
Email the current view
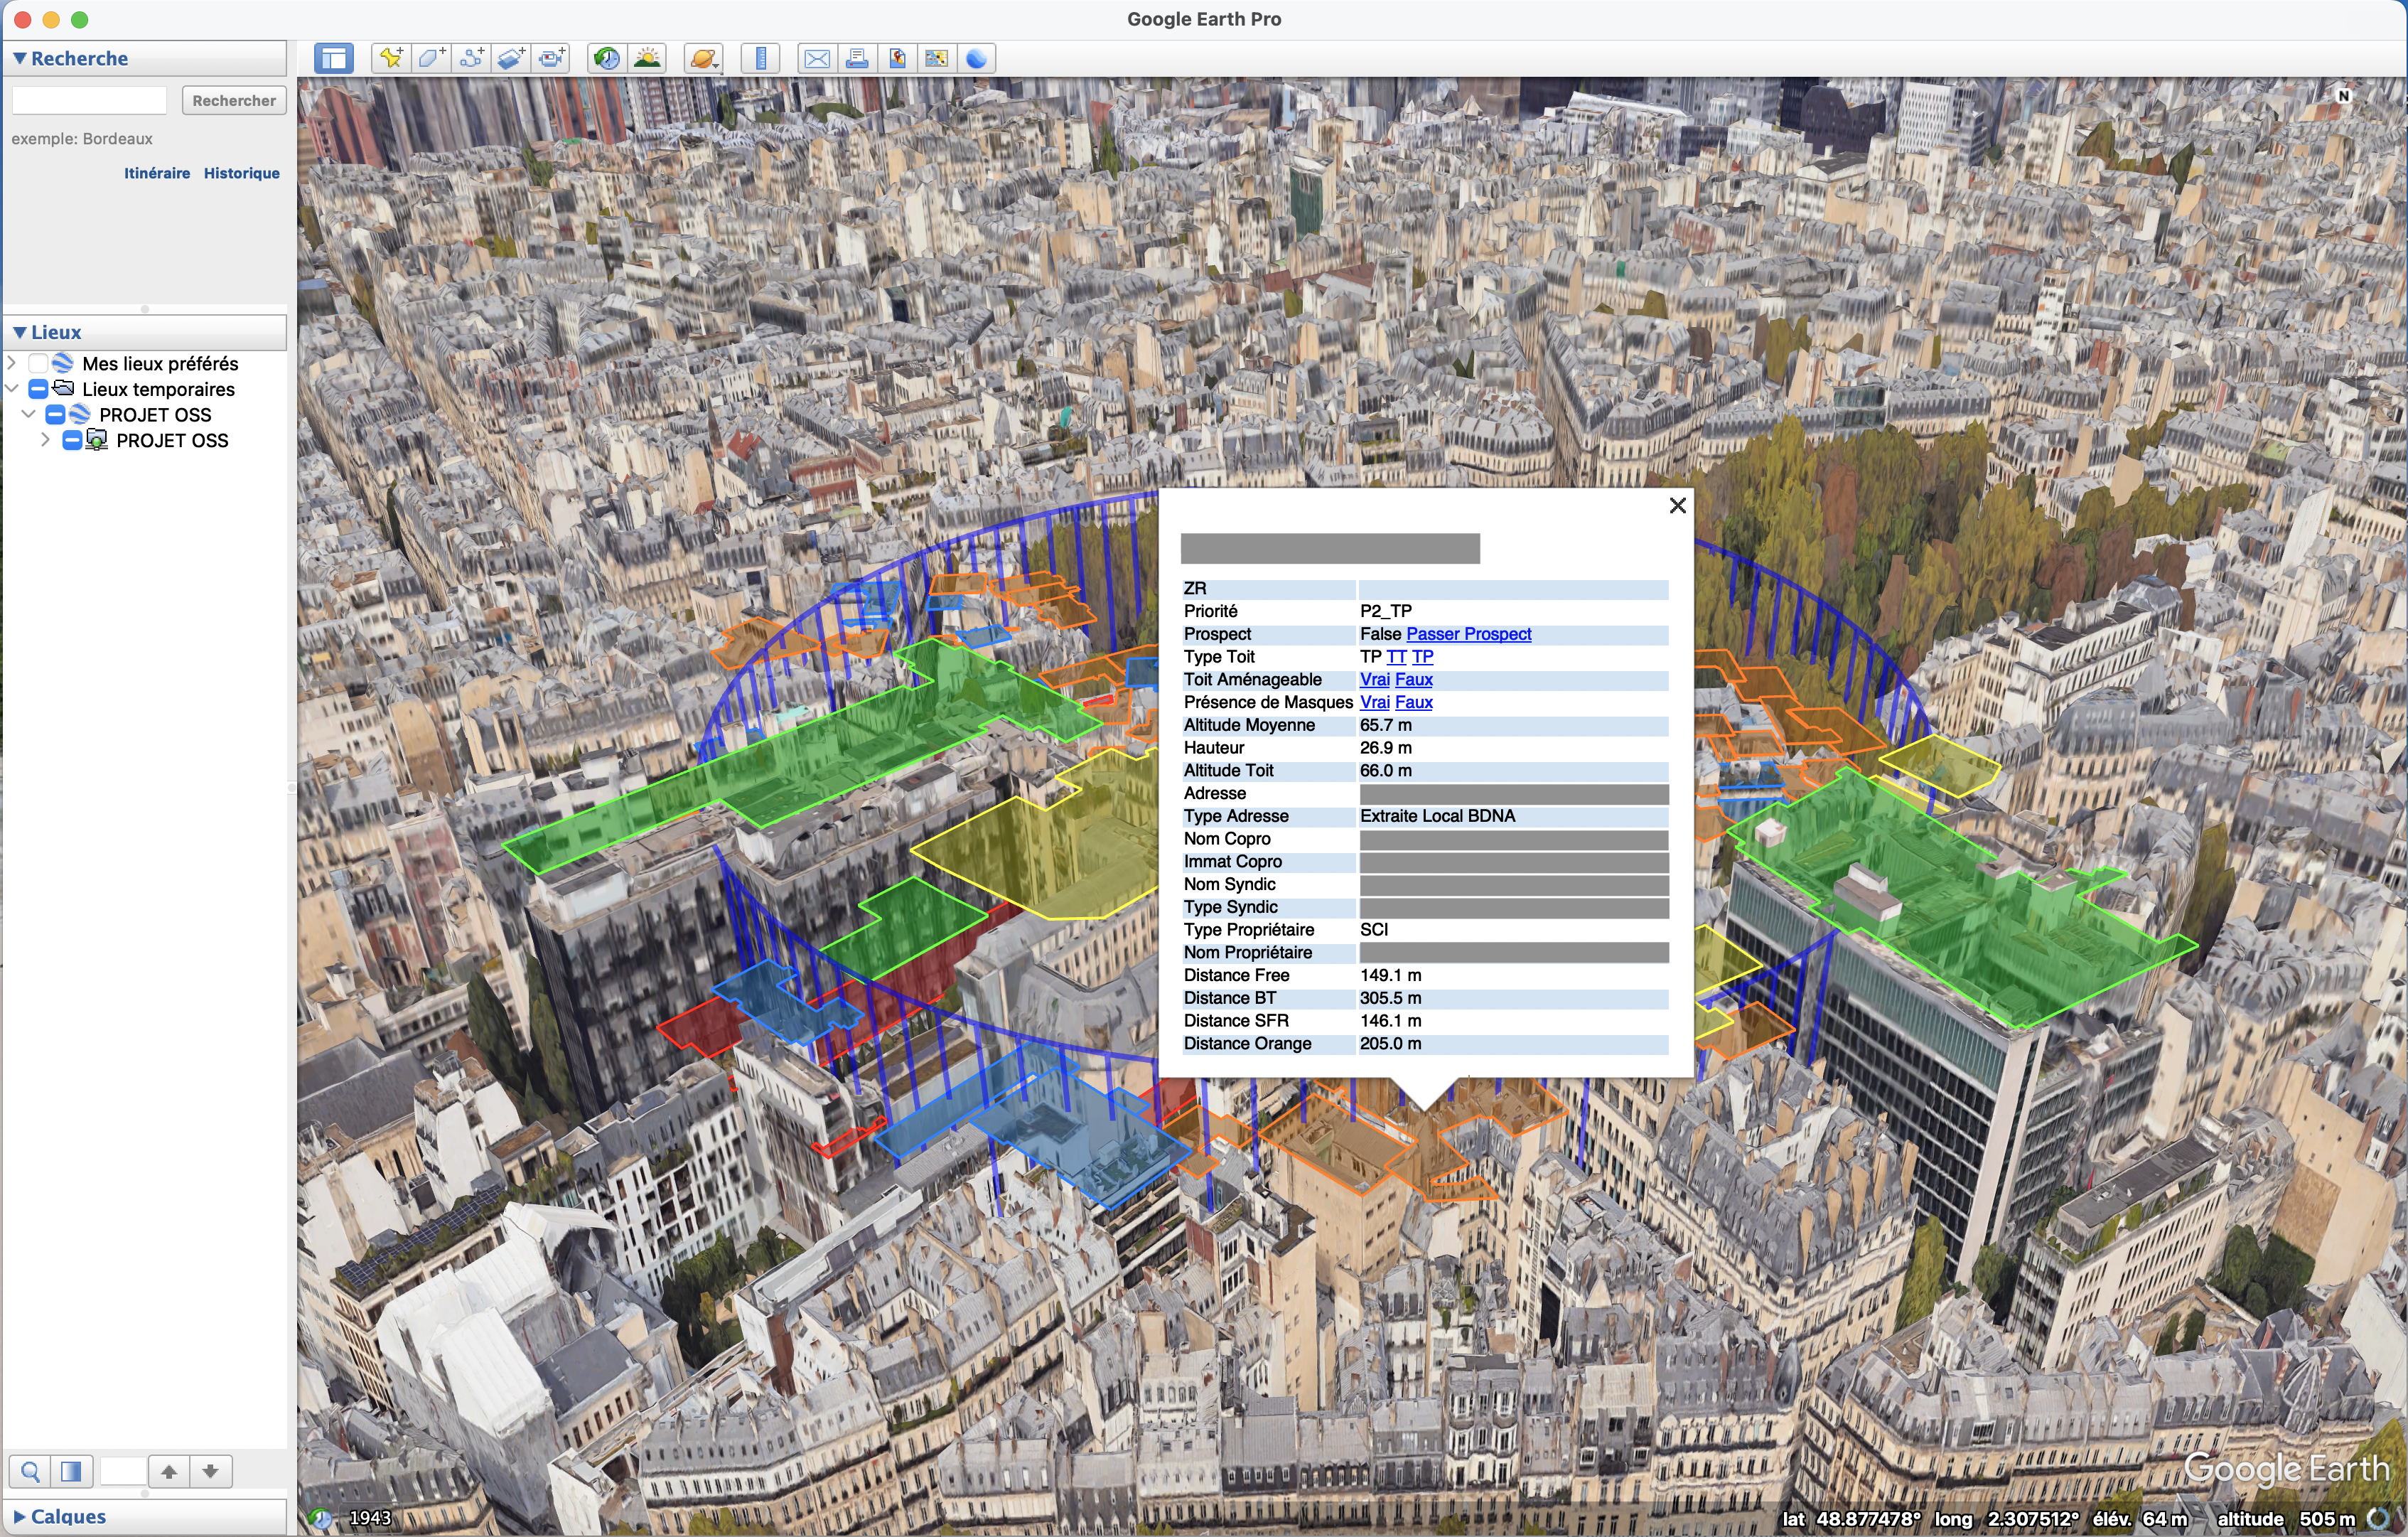coord(816,59)
